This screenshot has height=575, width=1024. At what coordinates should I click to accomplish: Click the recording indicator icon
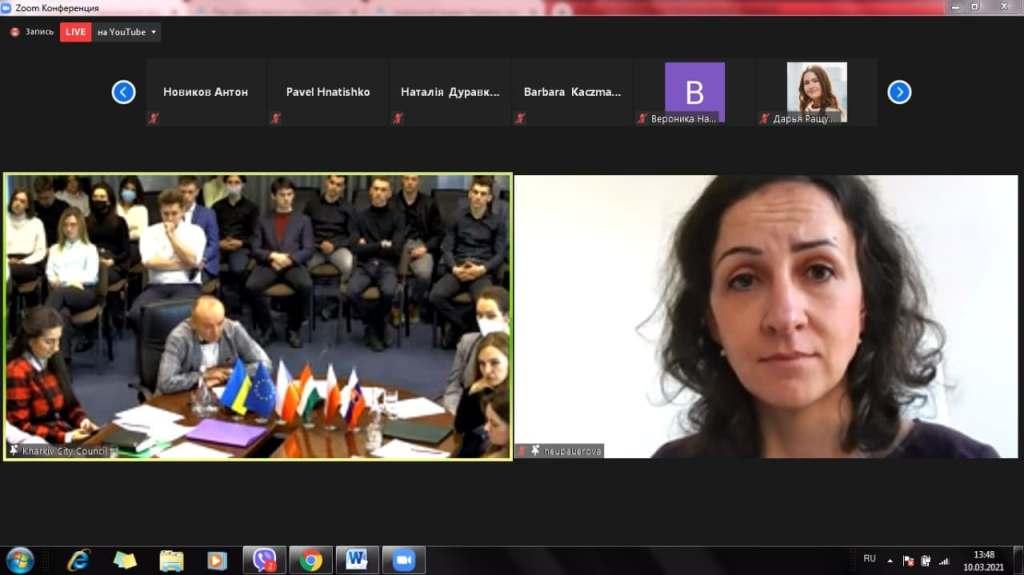click(15, 32)
